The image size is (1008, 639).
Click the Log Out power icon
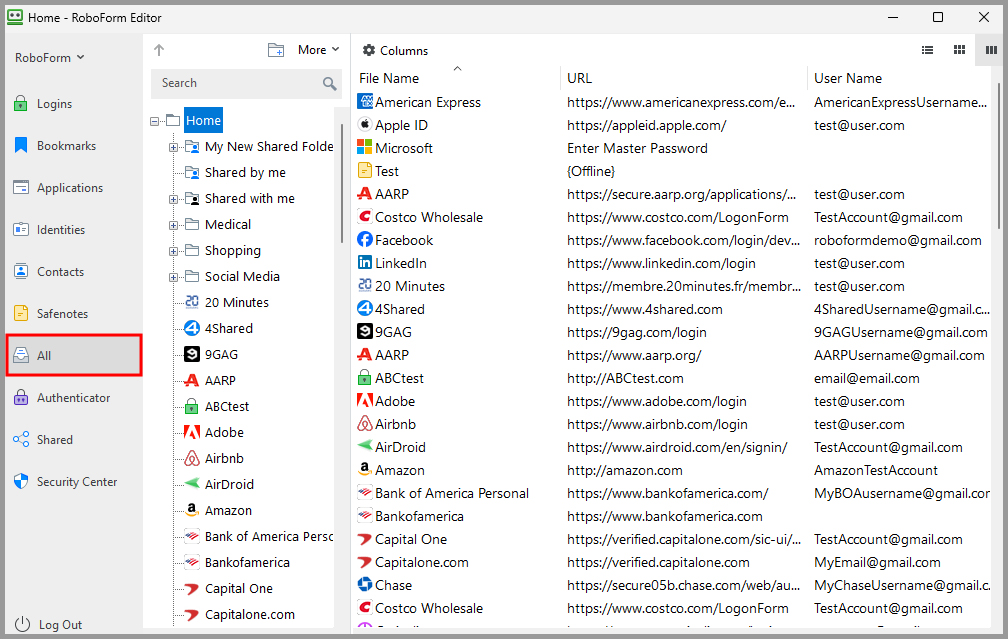click(22, 624)
